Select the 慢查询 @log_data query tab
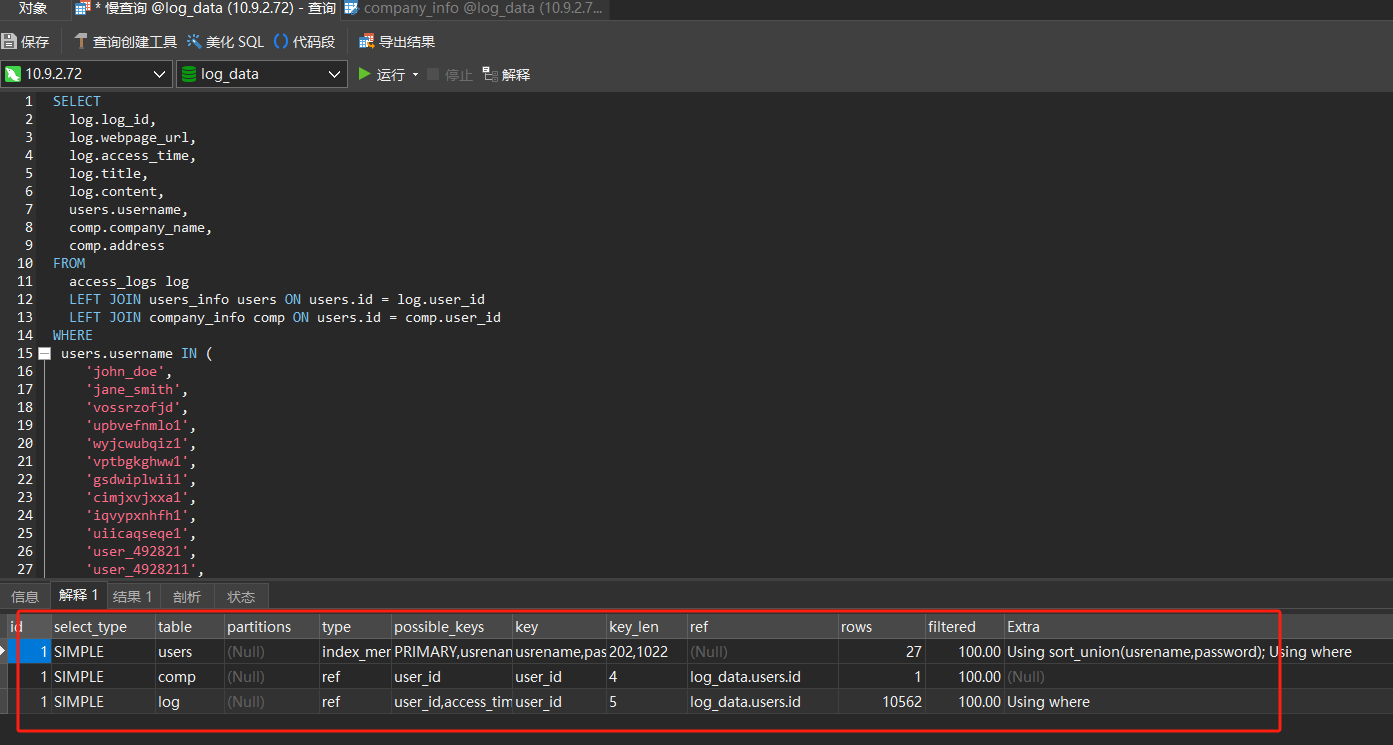 click(x=205, y=8)
